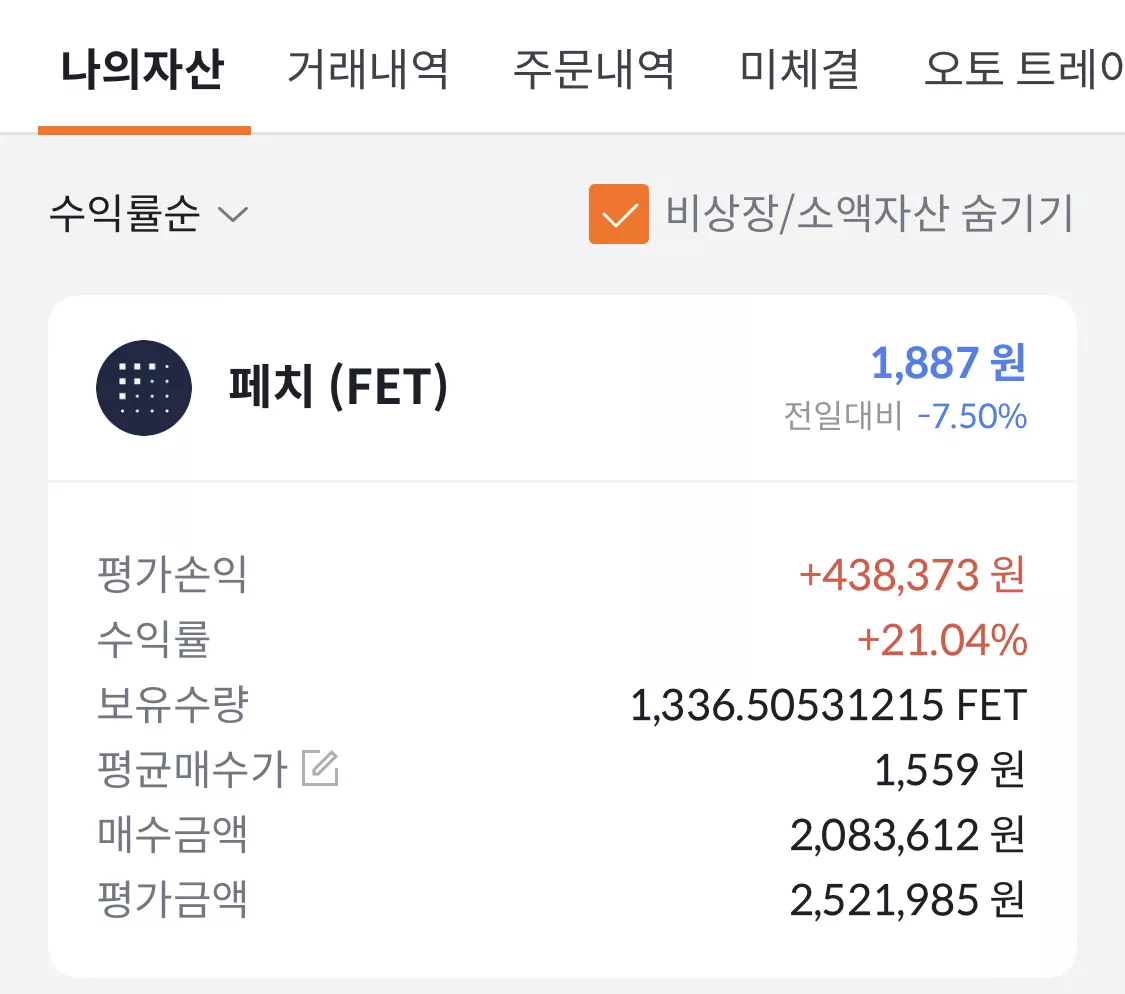Click the current price 1,887 원
Viewport: 1125px width, 994px height.
point(949,362)
